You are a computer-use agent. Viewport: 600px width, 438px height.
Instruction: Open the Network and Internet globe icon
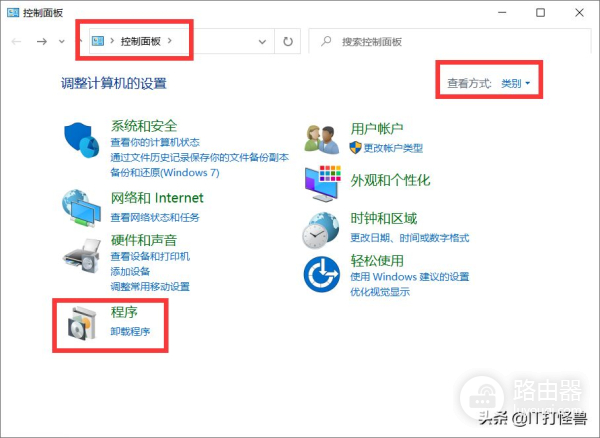pos(82,208)
